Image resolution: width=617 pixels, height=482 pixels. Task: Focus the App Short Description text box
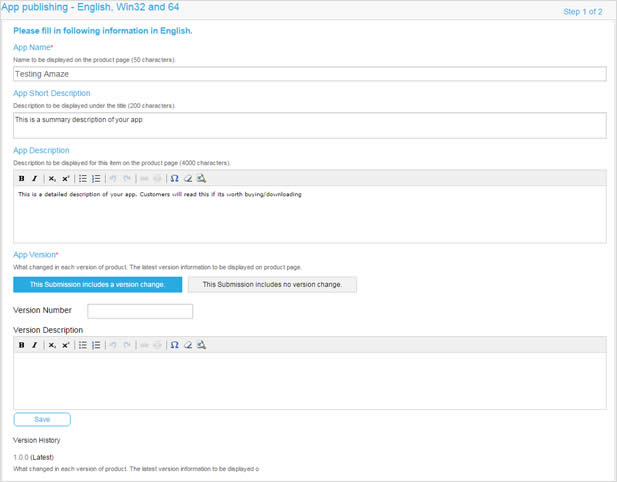coord(309,124)
